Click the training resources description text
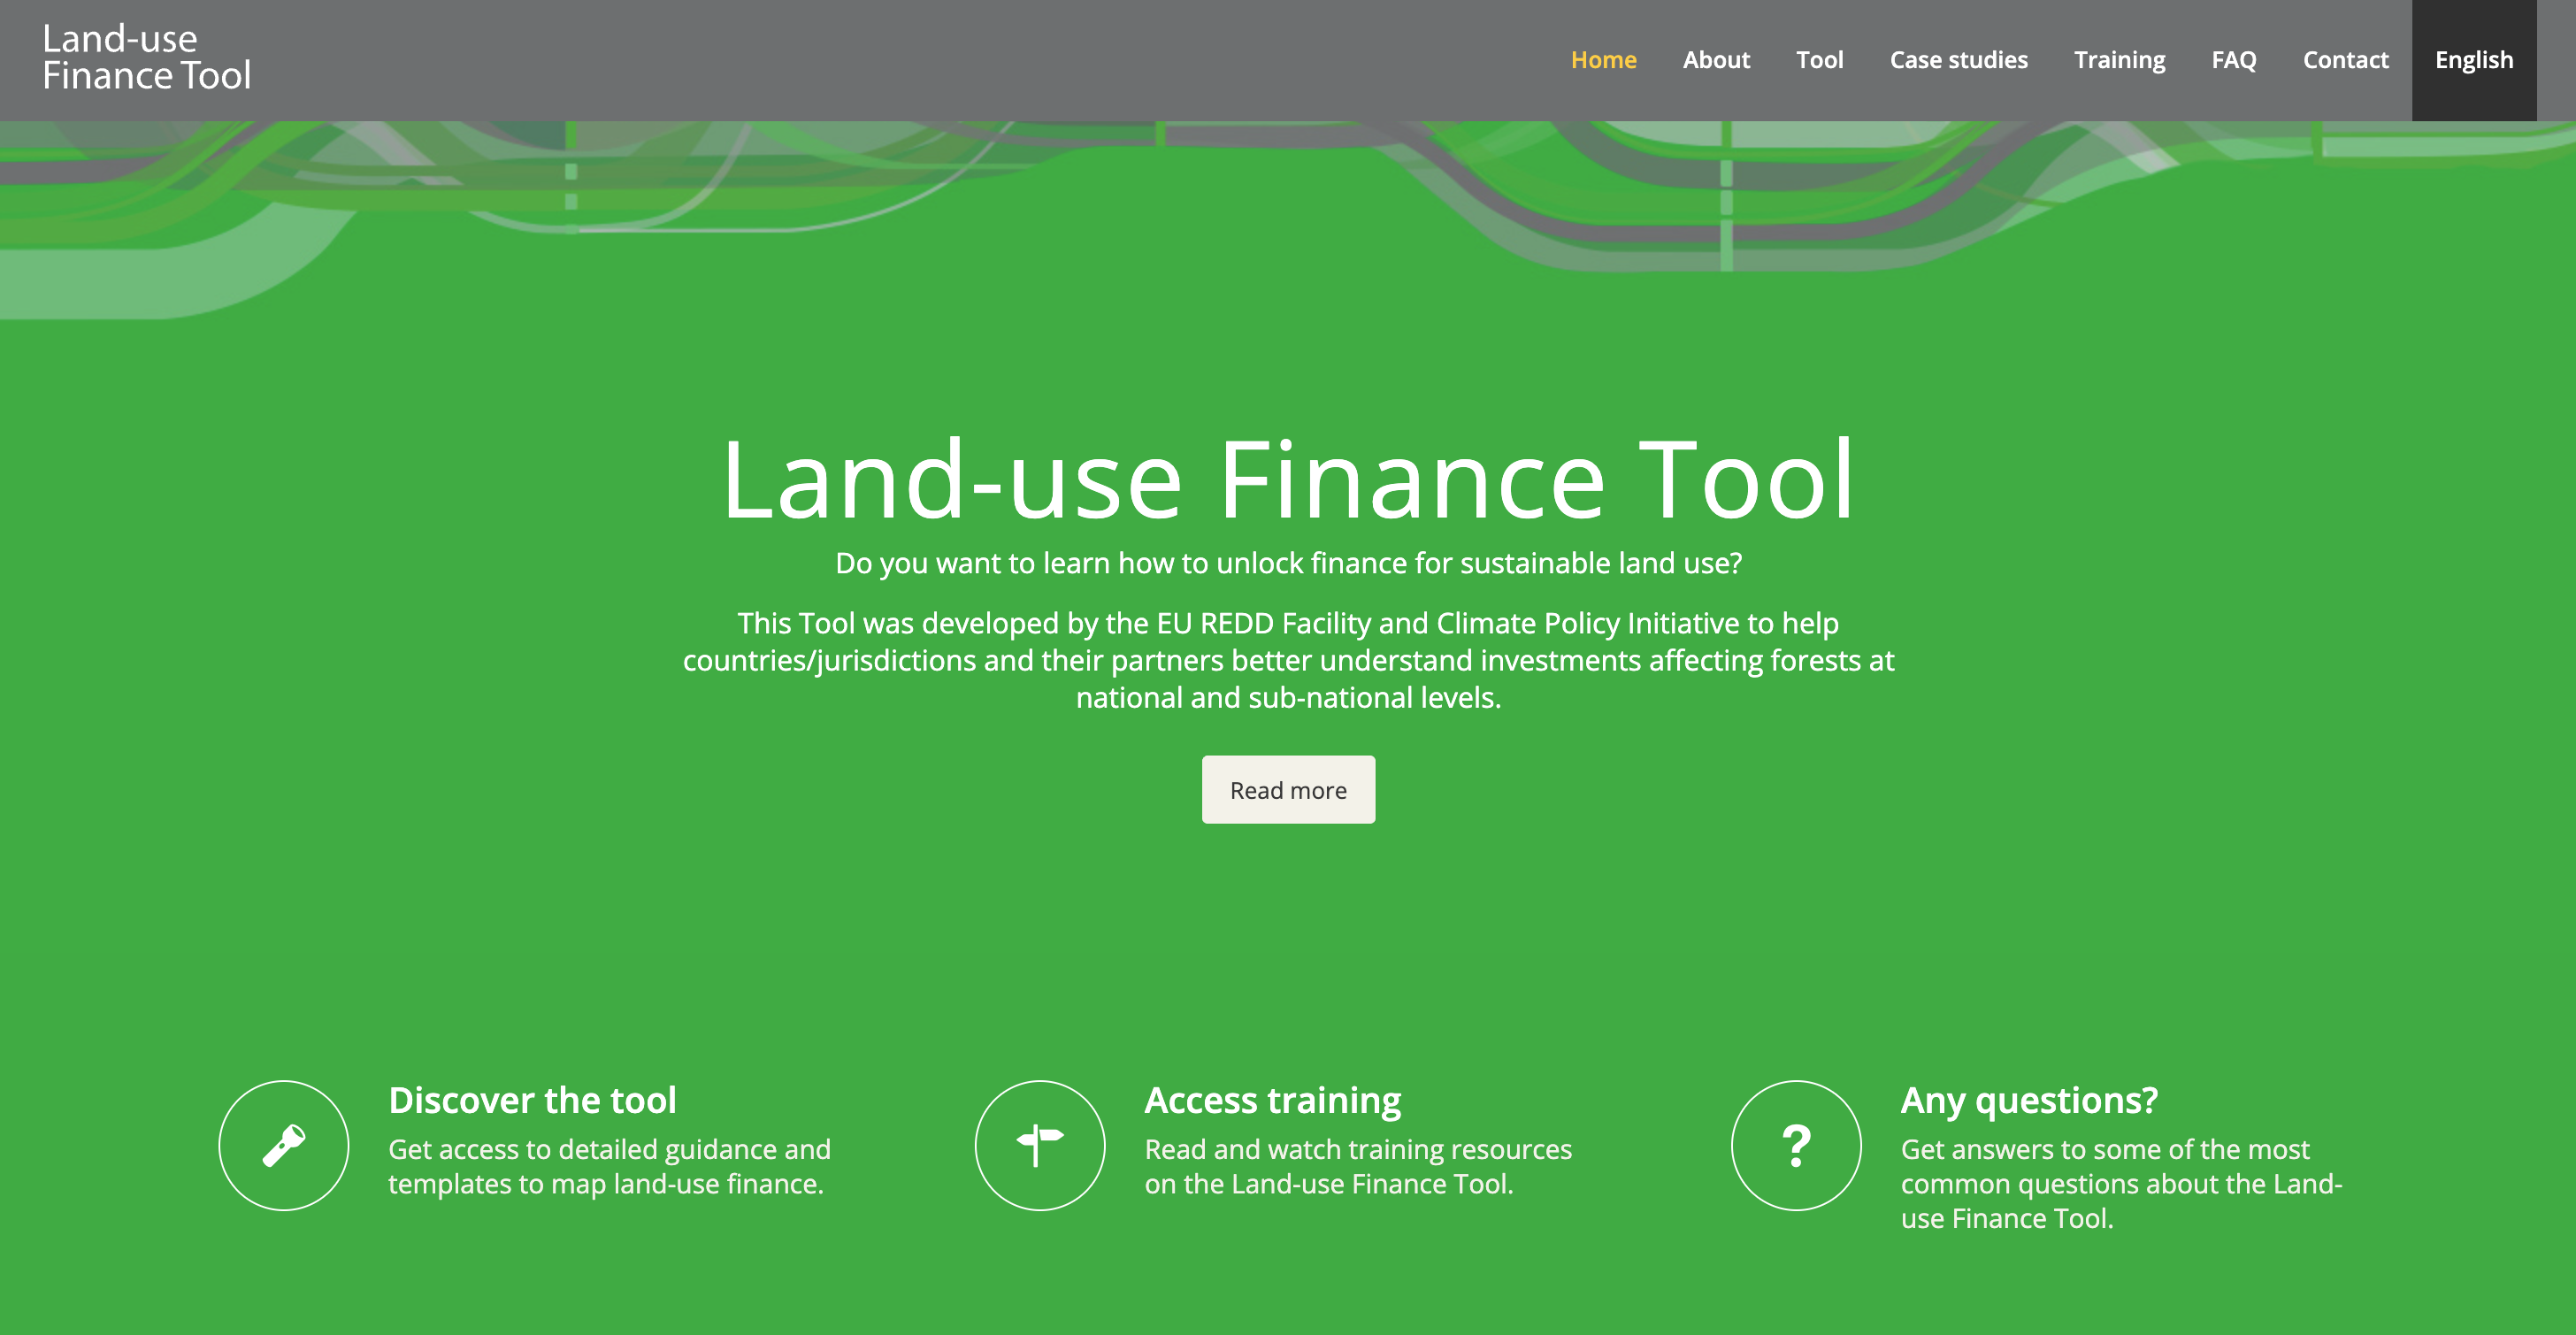 [1357, 1166]
